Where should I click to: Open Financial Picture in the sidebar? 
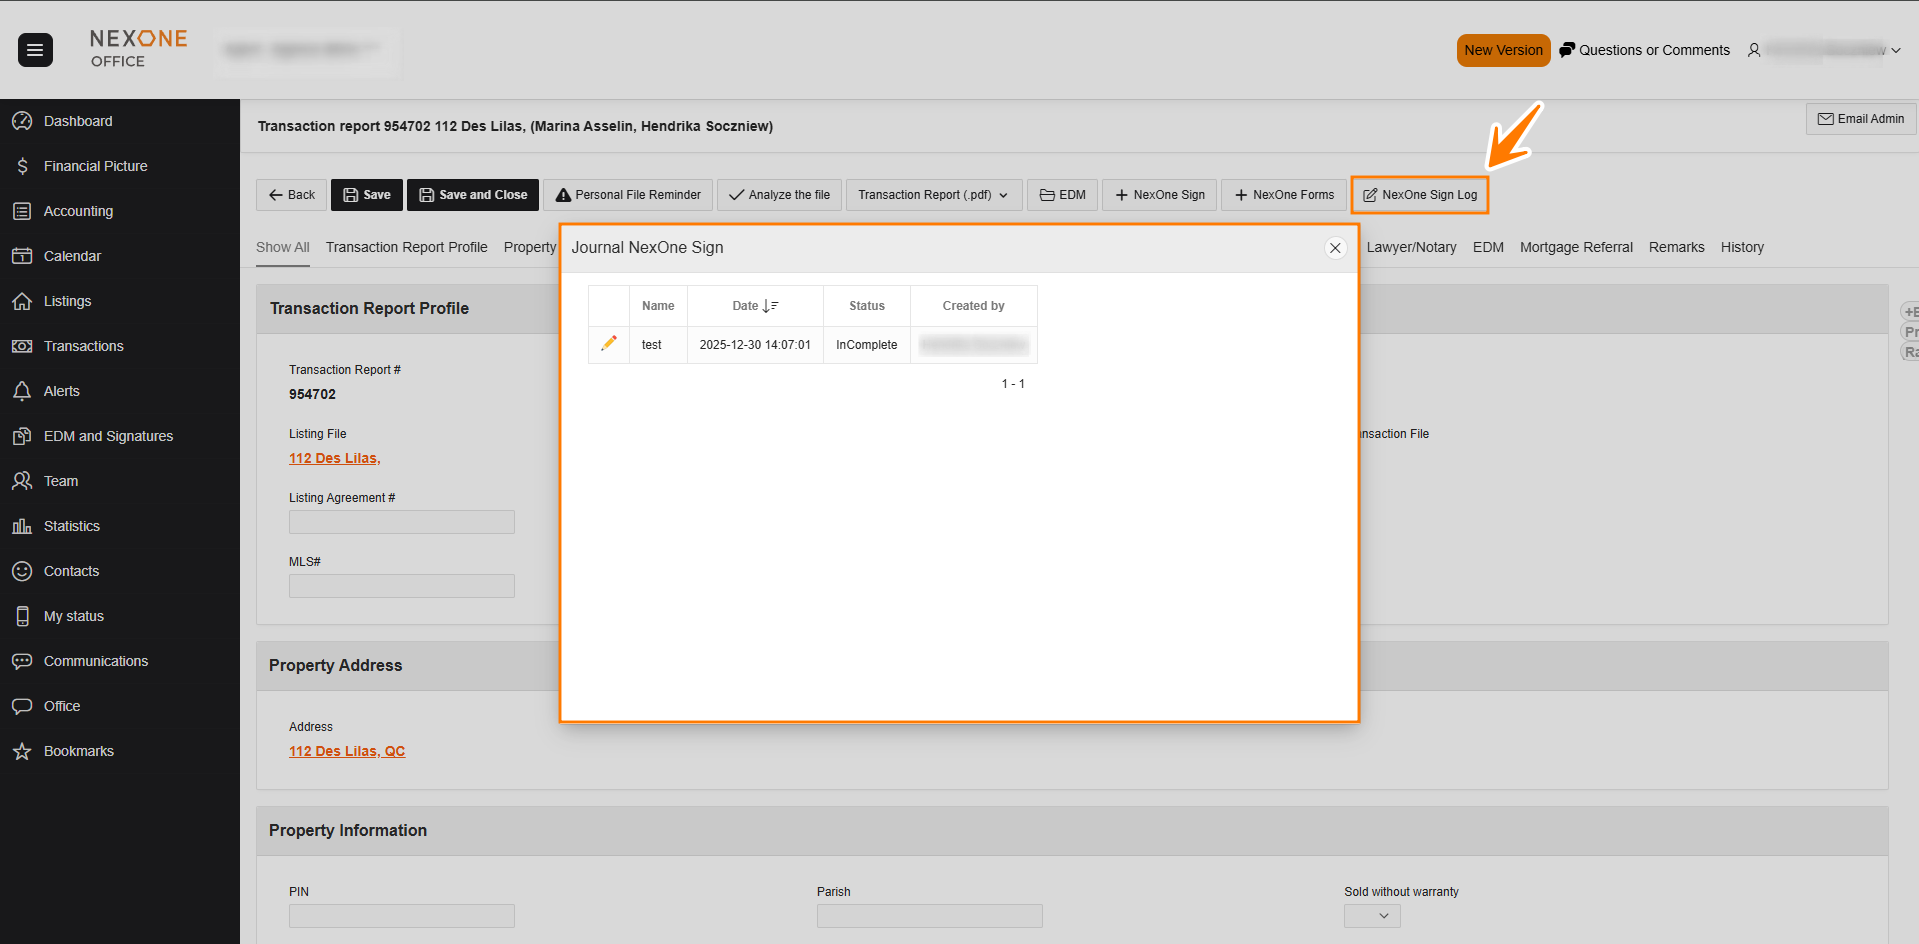pos(95,166)
